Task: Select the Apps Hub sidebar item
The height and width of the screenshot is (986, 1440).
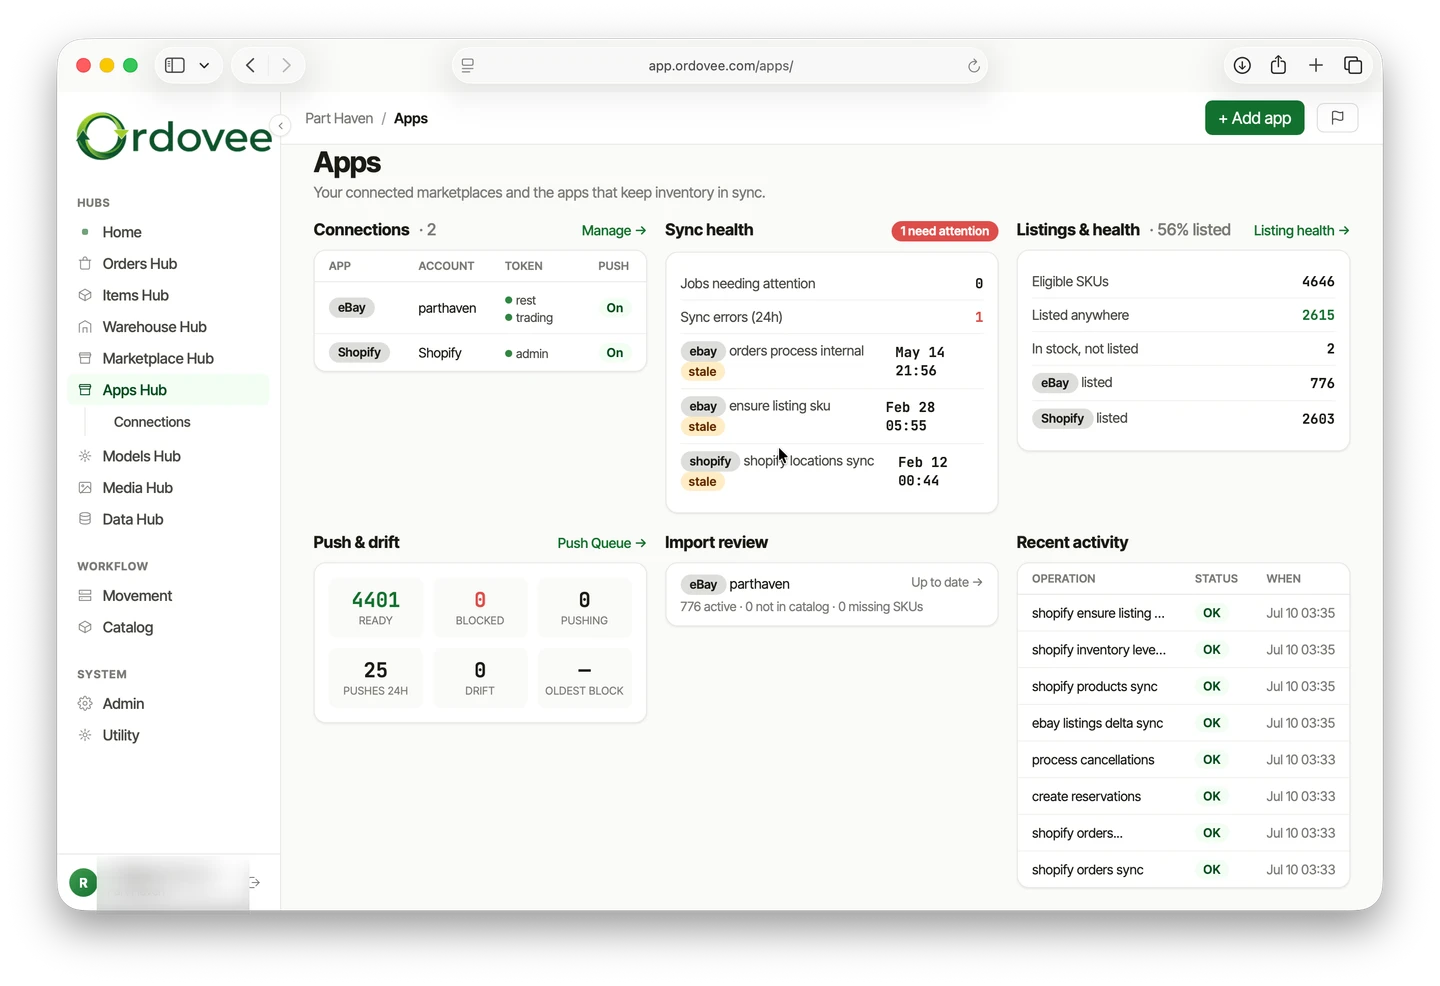Action: pyautogui.click(x=167, y=390)
